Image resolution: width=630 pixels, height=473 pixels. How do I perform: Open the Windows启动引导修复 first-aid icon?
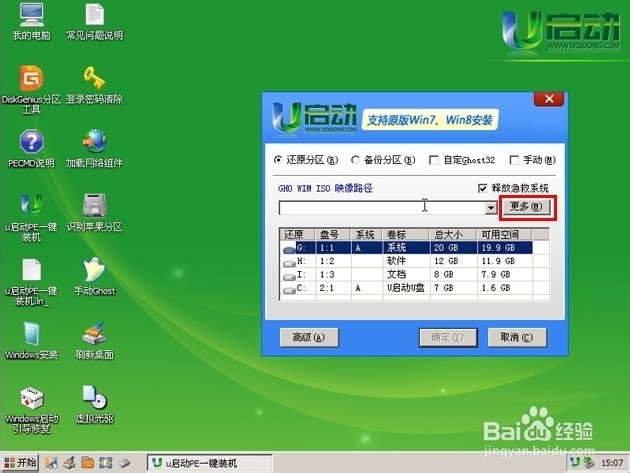pyautogui.click(x=31, y=410)
